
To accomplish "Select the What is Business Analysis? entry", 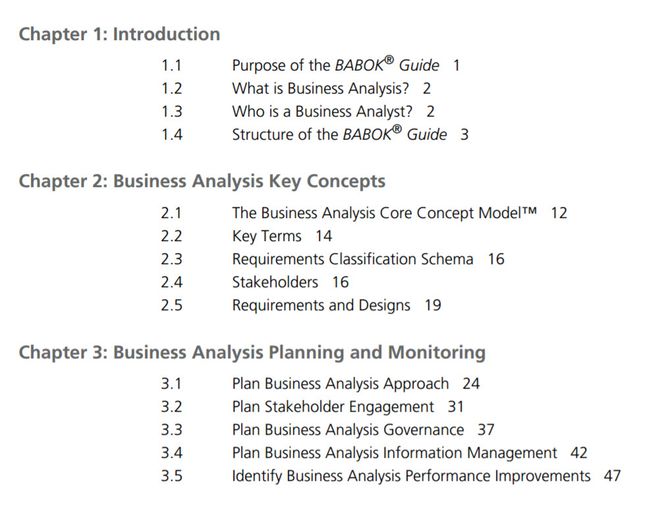I will (x=320, y=88).
